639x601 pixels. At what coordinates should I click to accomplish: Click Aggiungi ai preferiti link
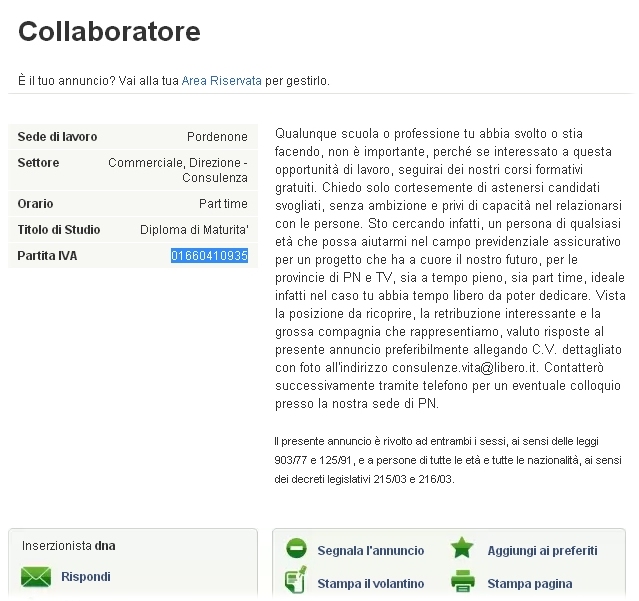542,550
